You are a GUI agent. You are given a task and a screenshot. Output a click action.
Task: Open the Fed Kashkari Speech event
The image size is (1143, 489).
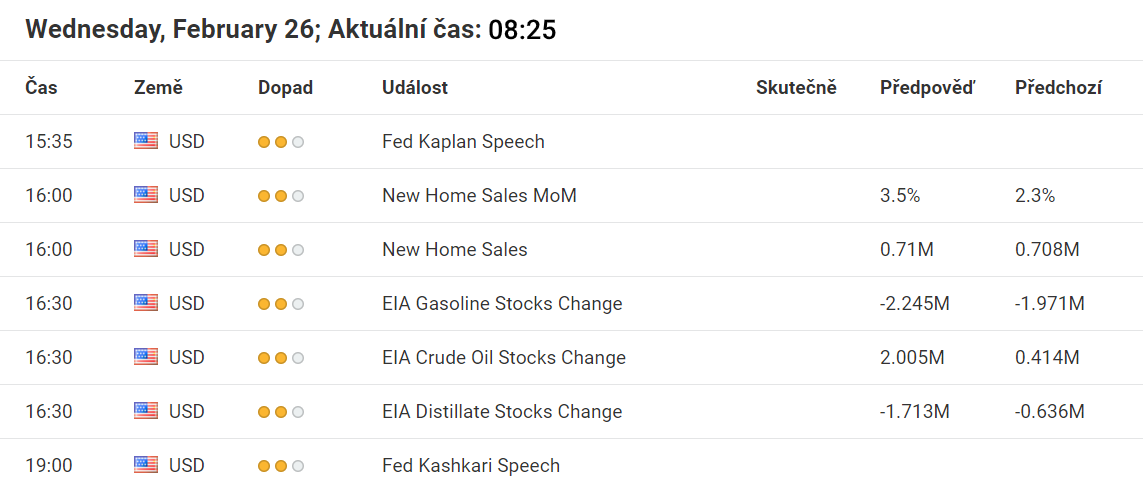pyautogui.click(x=471, y=465)
